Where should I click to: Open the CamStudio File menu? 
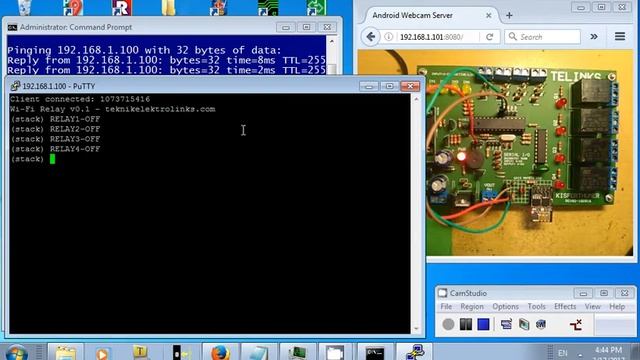pyautogui.click(x=446, y=307)
